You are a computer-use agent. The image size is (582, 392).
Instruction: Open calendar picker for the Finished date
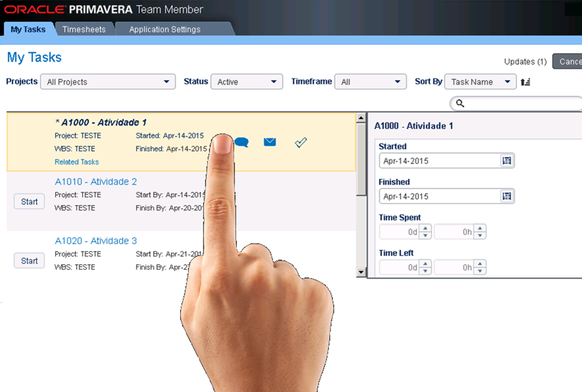[507, 196]
